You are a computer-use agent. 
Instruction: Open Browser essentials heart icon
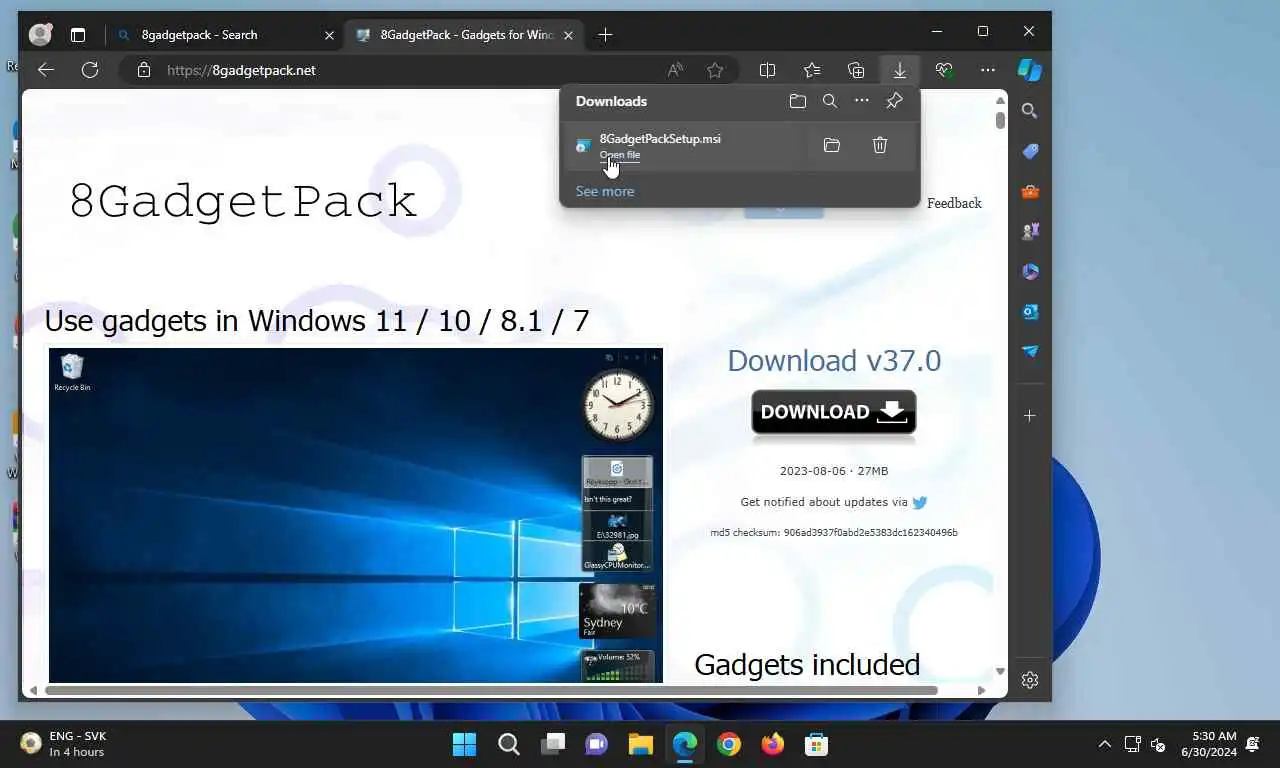(x=944, y=70)
